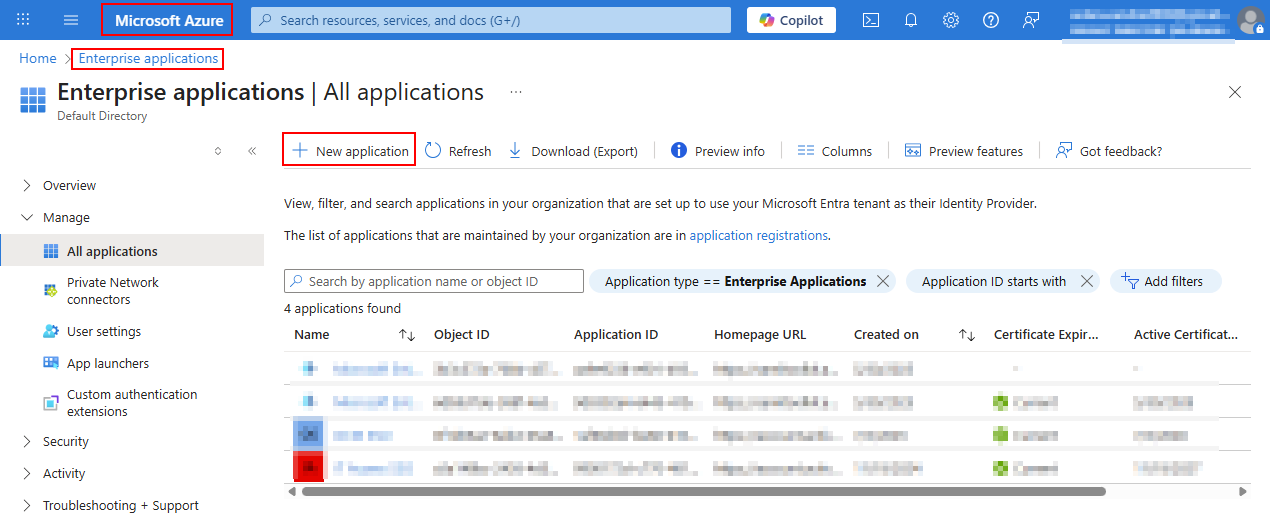Open Preview features

(x=964, y=151)
